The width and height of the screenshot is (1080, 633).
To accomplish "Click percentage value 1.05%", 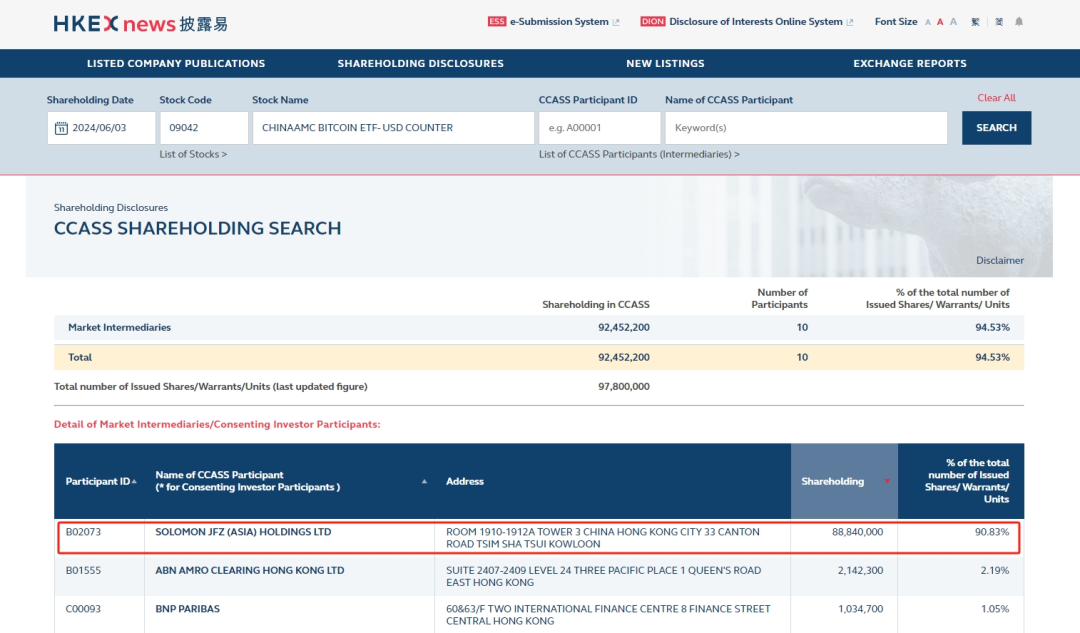I will pos(995,609).
